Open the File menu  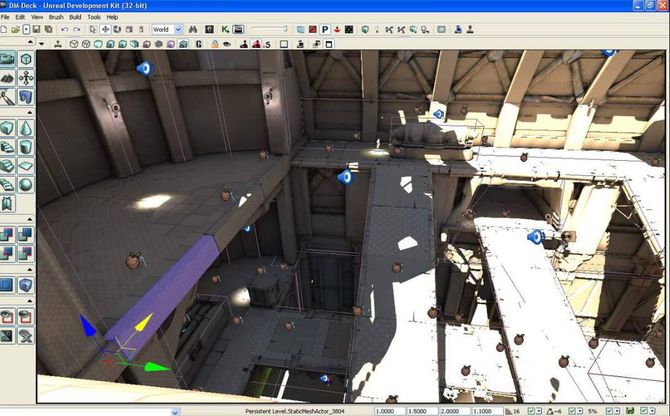(5, 17)
